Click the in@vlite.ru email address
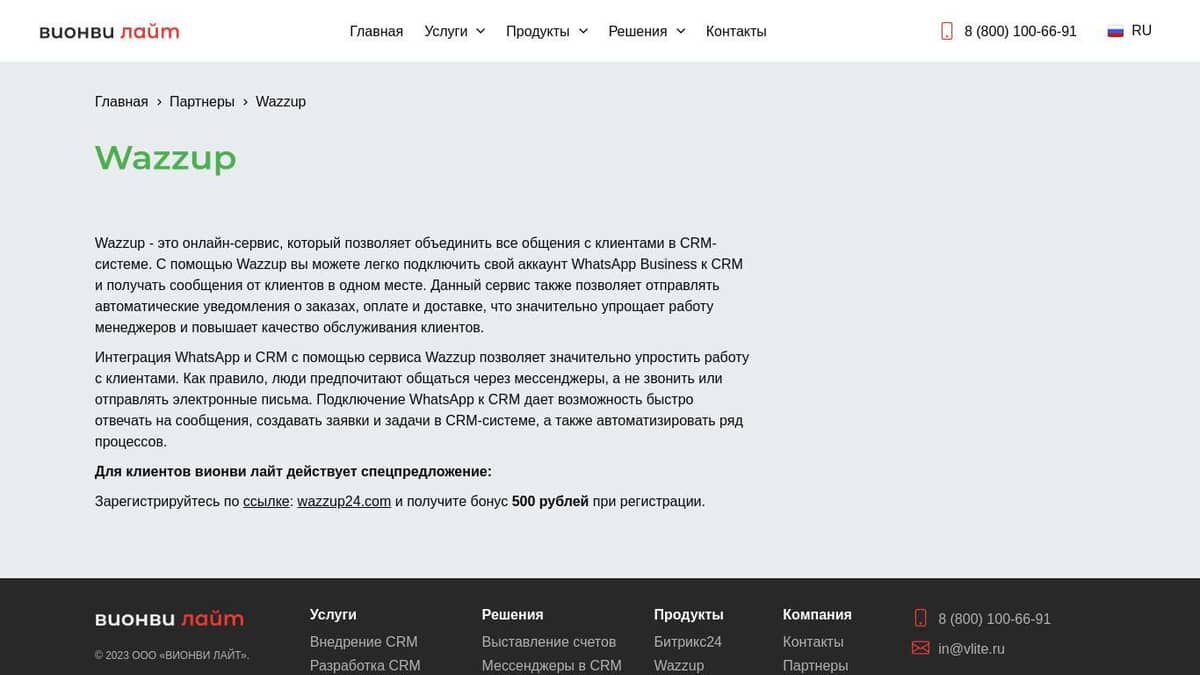This screenshot has width=1200, height=675. (x=971, y=648)
